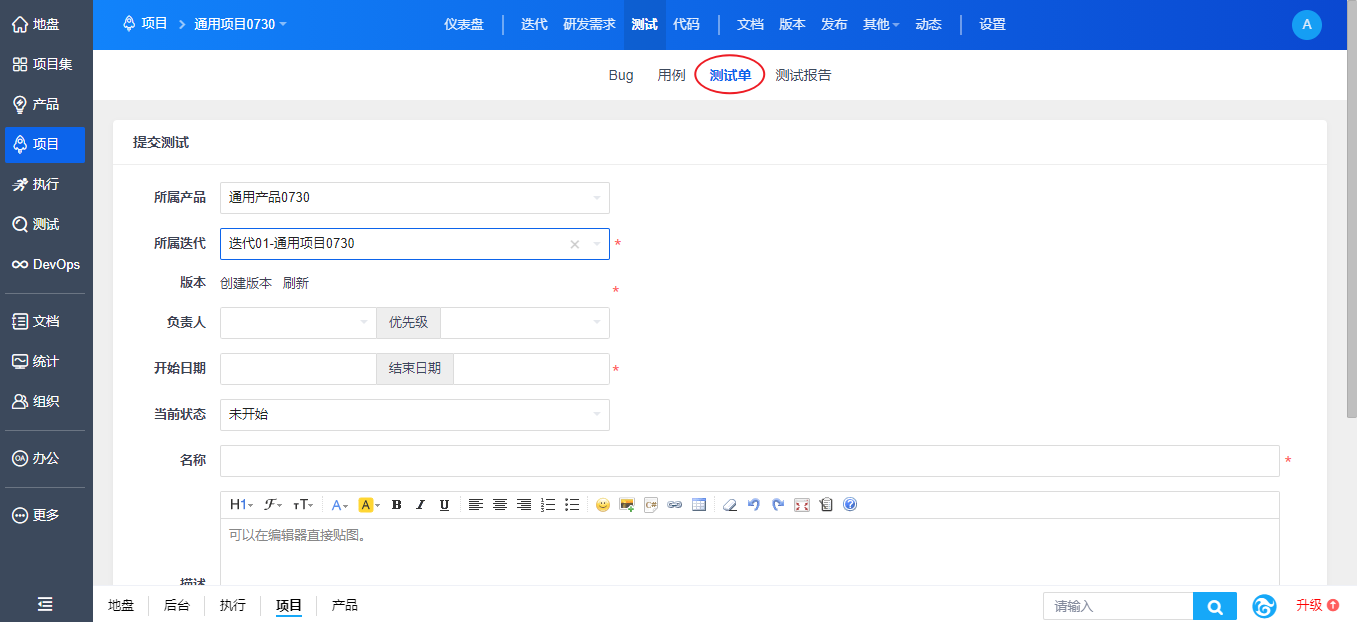This screenshot has width=1357, height=622.
Task: Toggle bold formatting in the editor
Action: tap(397, 505)
